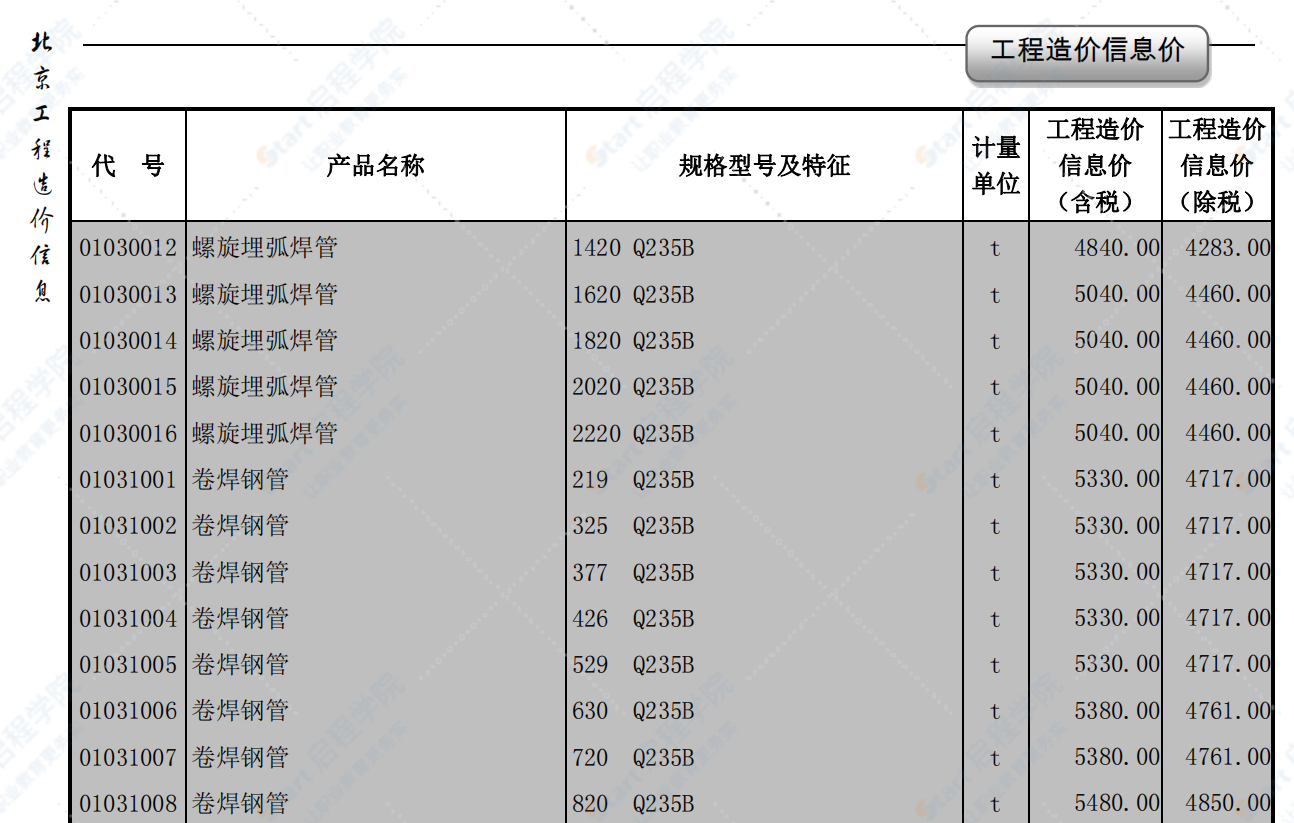Select the 代号 column header
This screenshot has width=1294, height=823.
pyautogui.click(x=128, y=166)
